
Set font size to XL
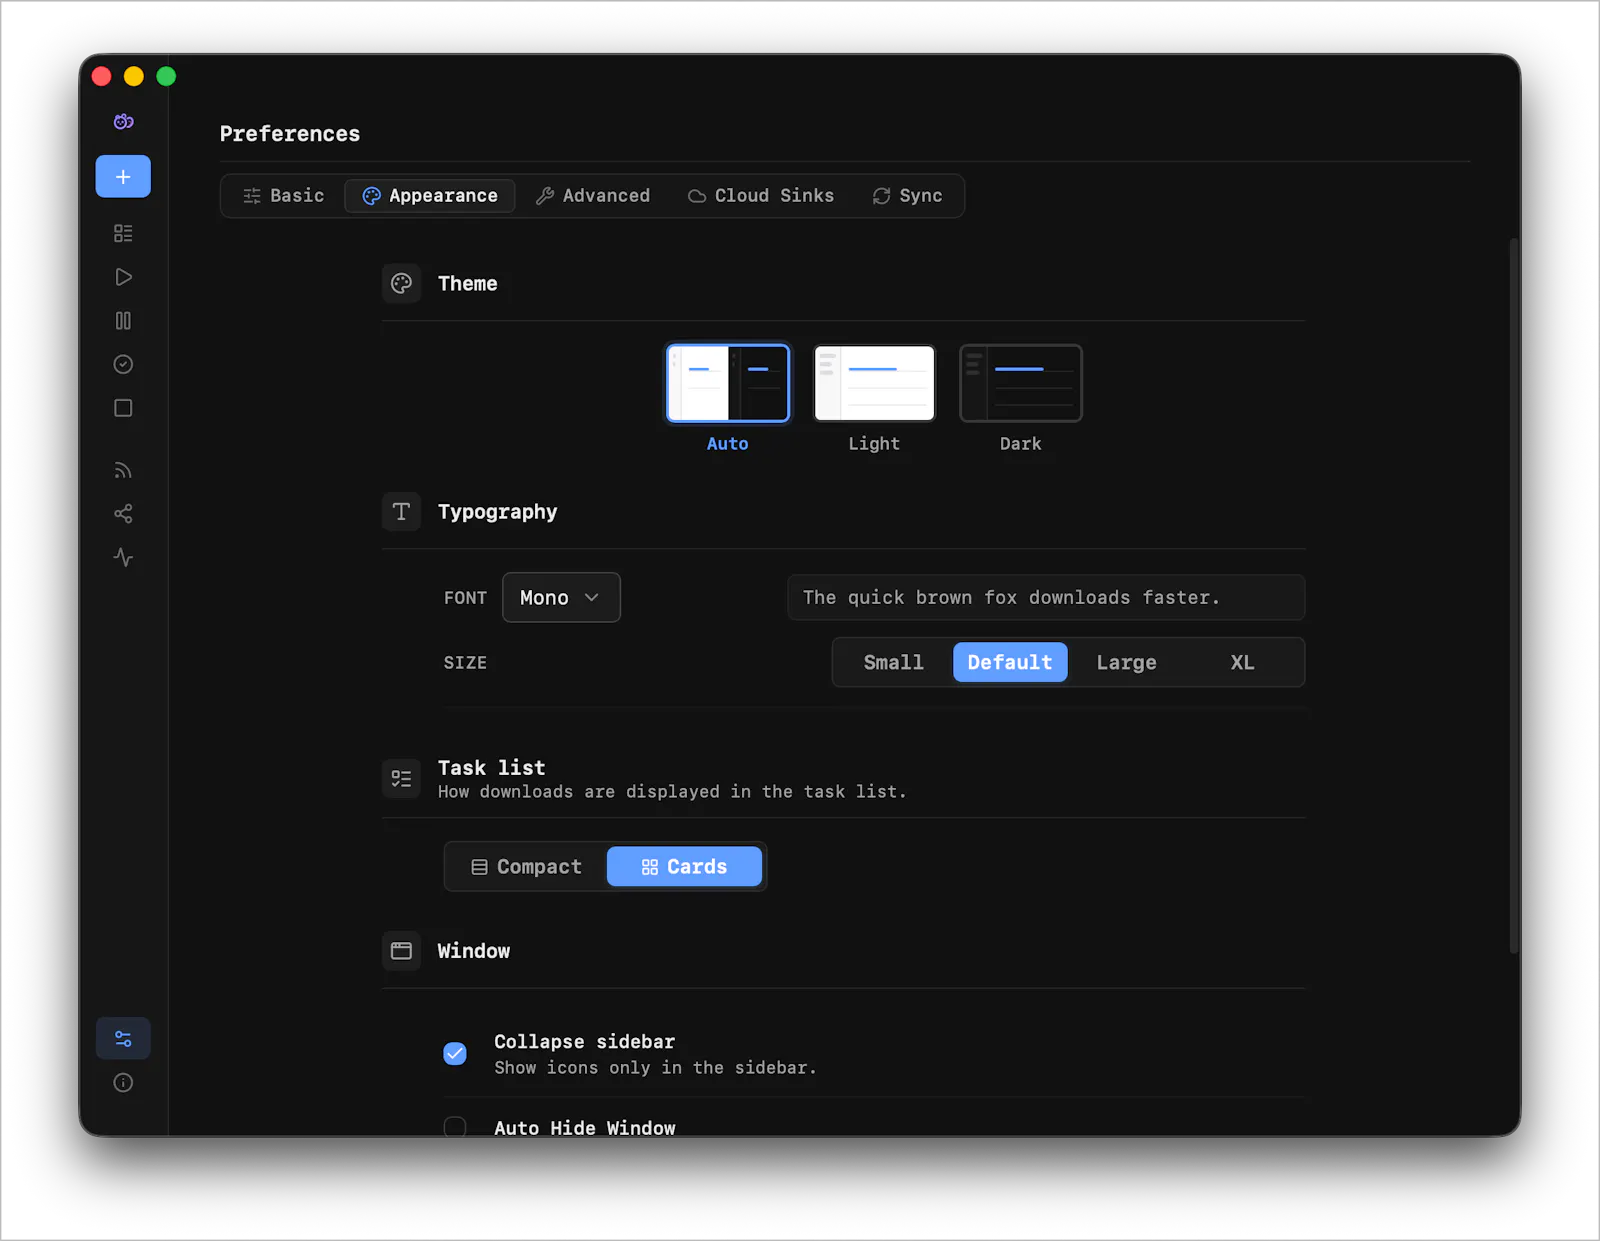coord(1242,662)
